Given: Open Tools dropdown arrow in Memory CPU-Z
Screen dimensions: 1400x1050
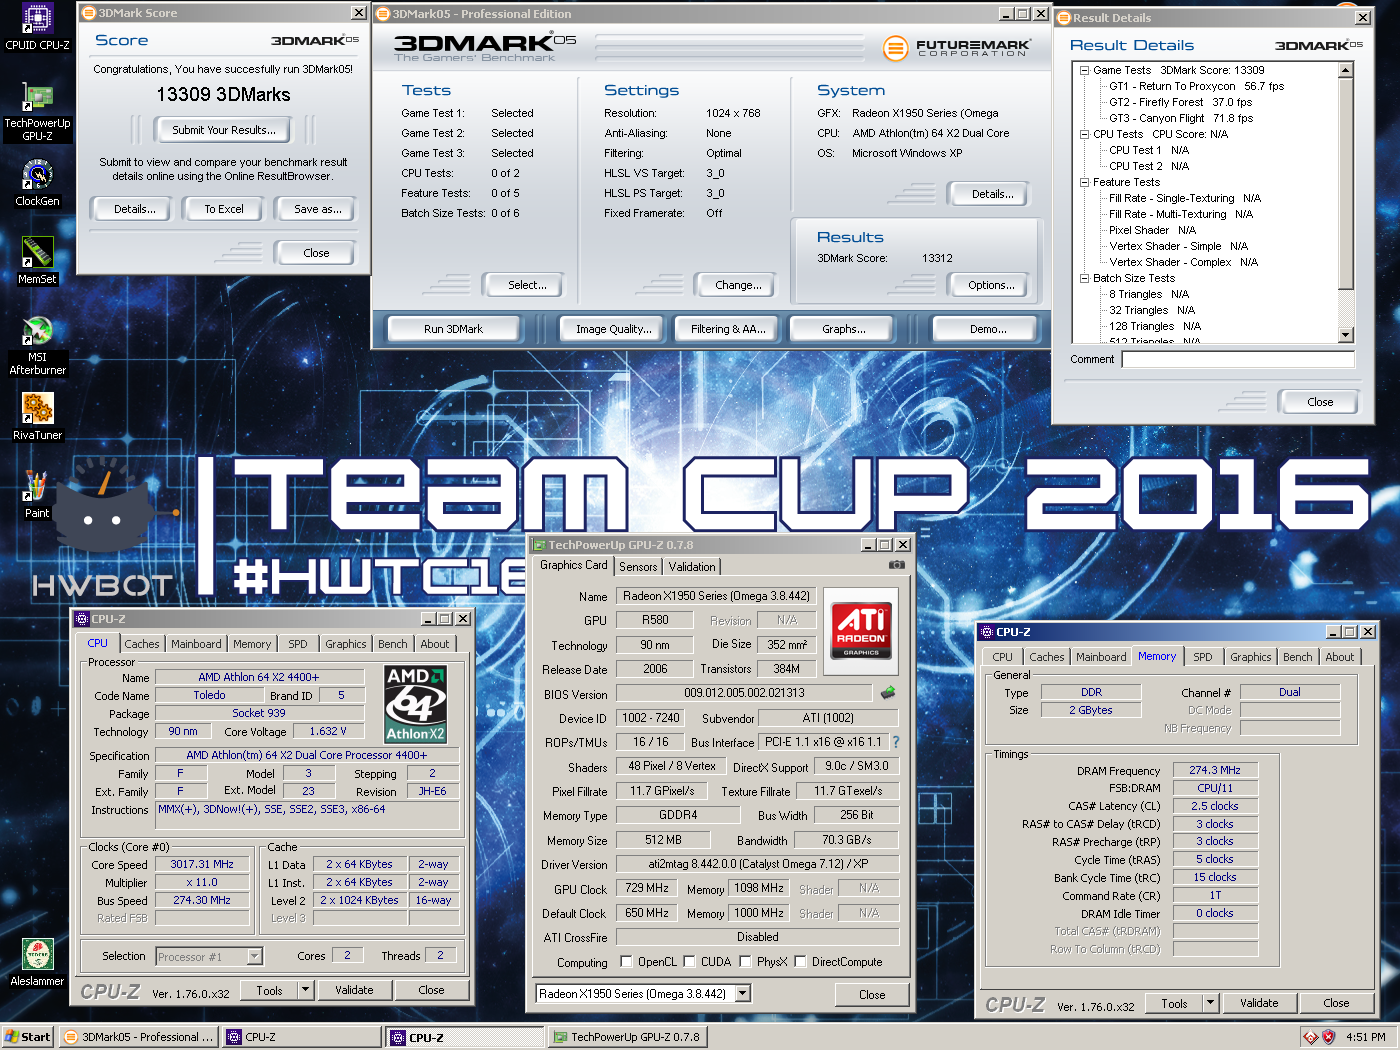Looking at the screenshot, I should coord(1210,1003).
